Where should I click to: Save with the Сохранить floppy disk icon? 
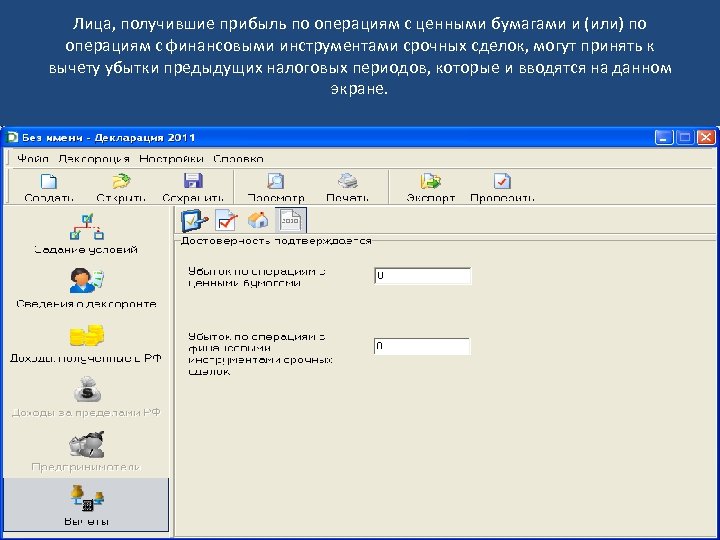193,181
